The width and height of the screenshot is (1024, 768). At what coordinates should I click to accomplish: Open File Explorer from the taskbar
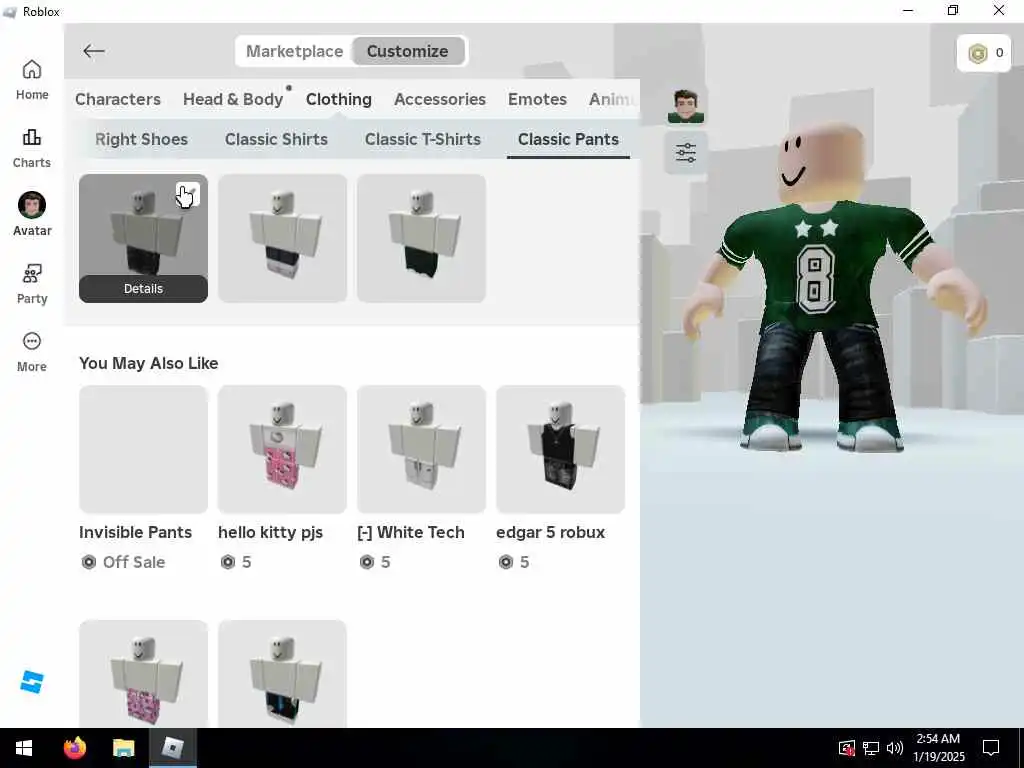(123, 748)
